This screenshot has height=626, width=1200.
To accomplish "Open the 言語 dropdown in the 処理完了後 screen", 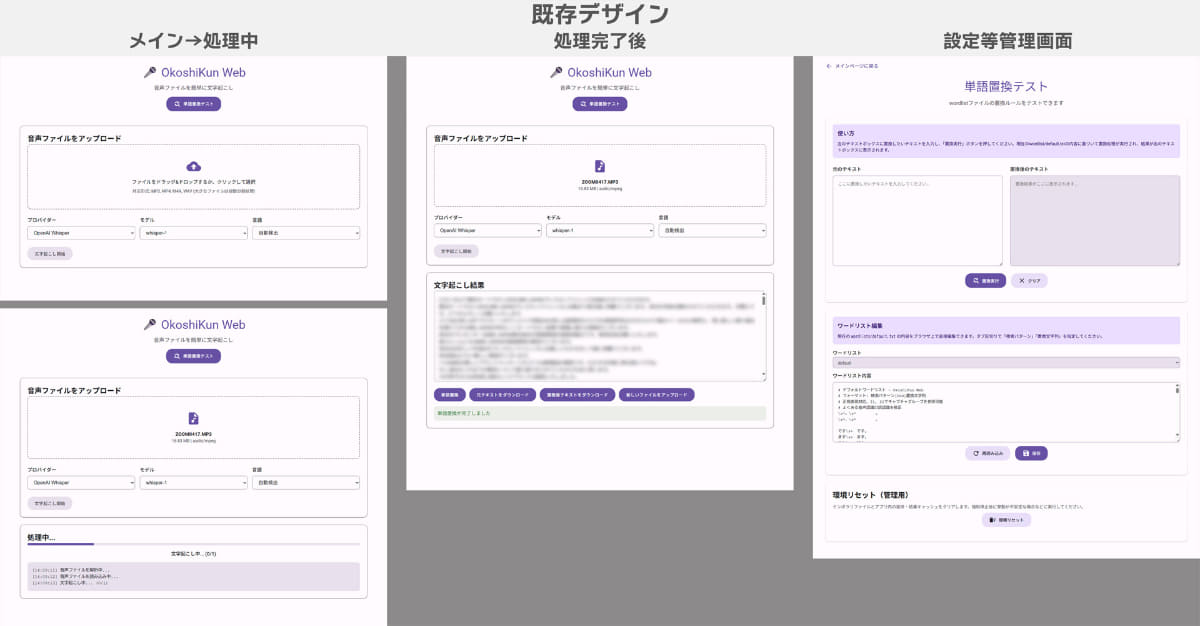I will coord(712,230).
